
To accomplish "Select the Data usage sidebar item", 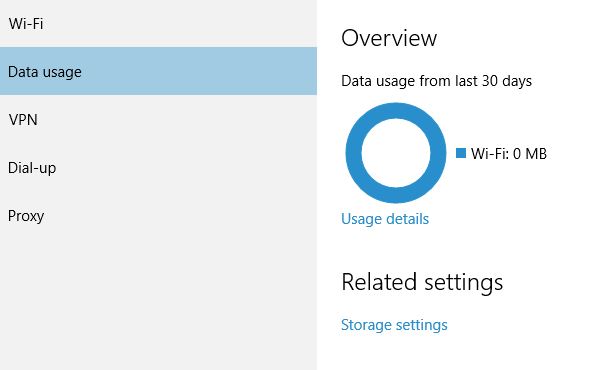I will point(158,71).
